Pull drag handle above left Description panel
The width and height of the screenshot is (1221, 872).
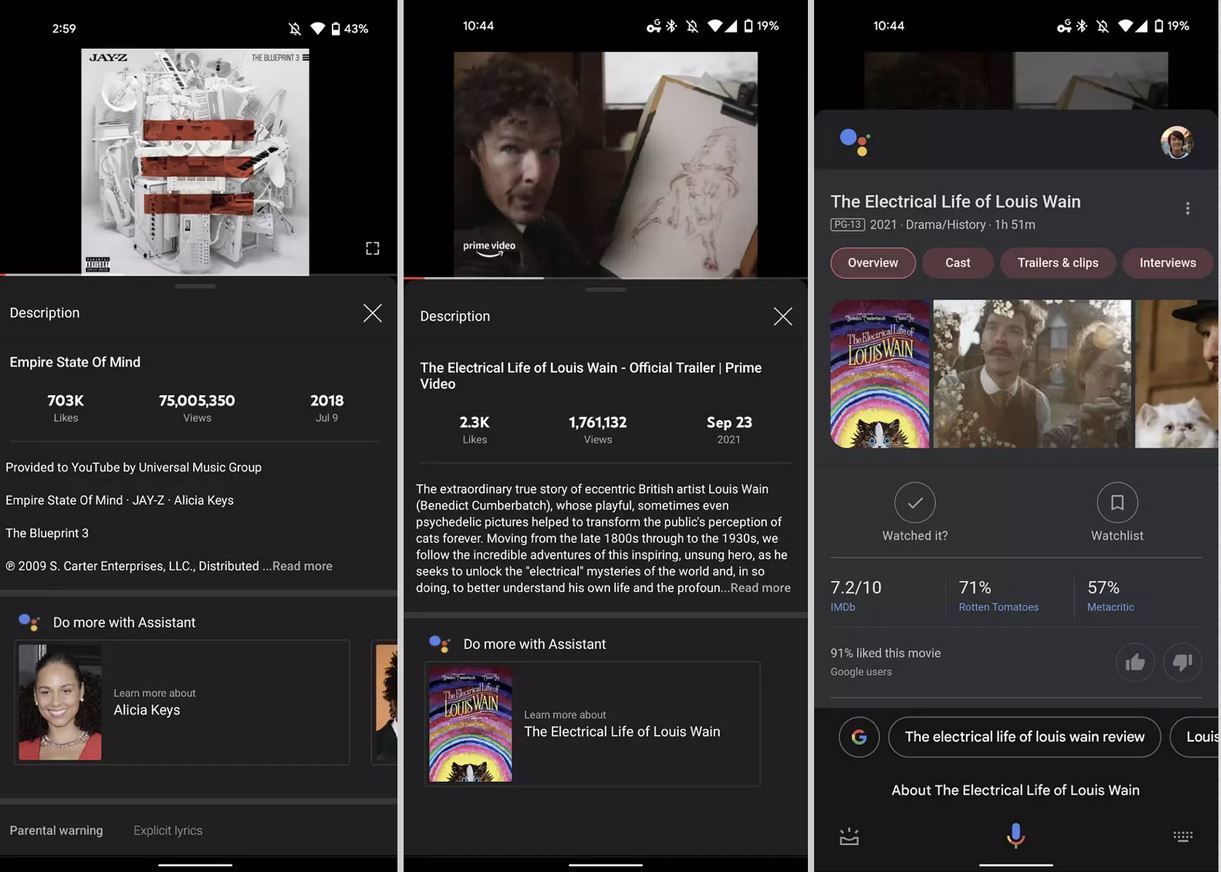click(195, 286)
